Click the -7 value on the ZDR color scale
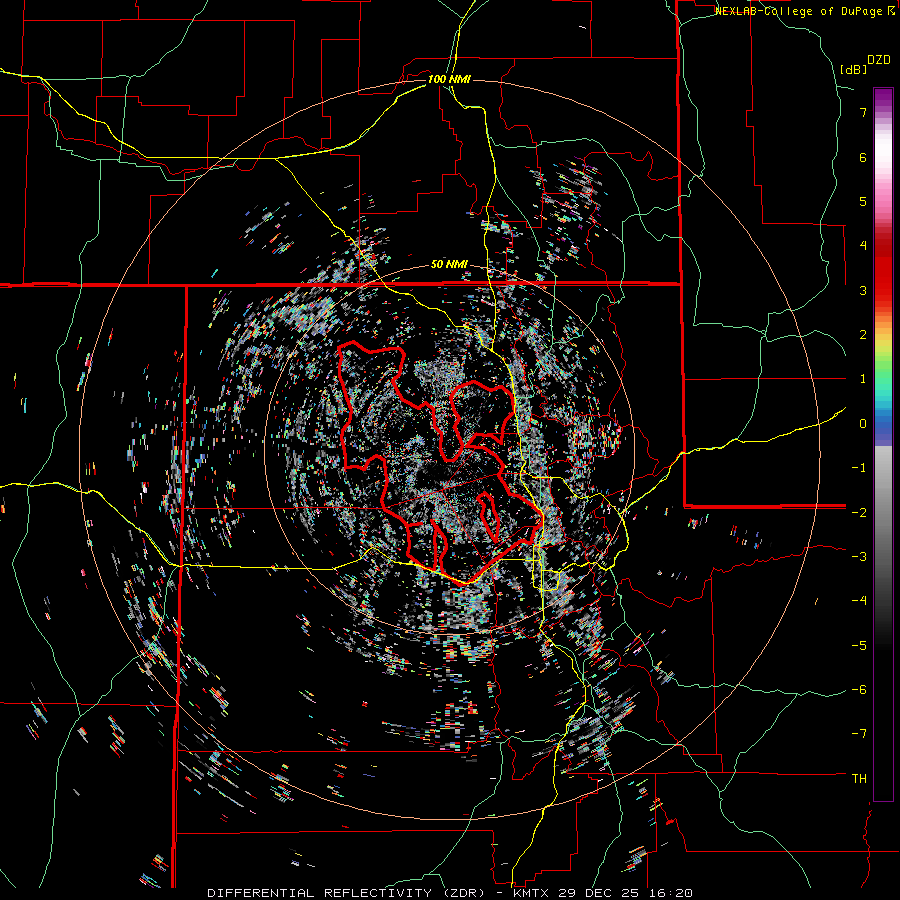This screenshot has width=900, height=900. [x=859, y=734]
